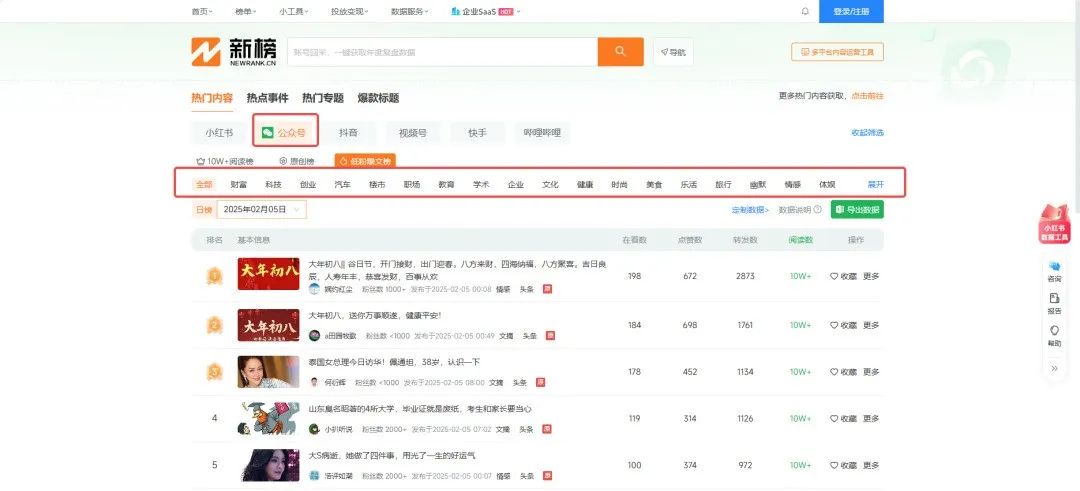Open 导航 navigation button

click(673, 52)
